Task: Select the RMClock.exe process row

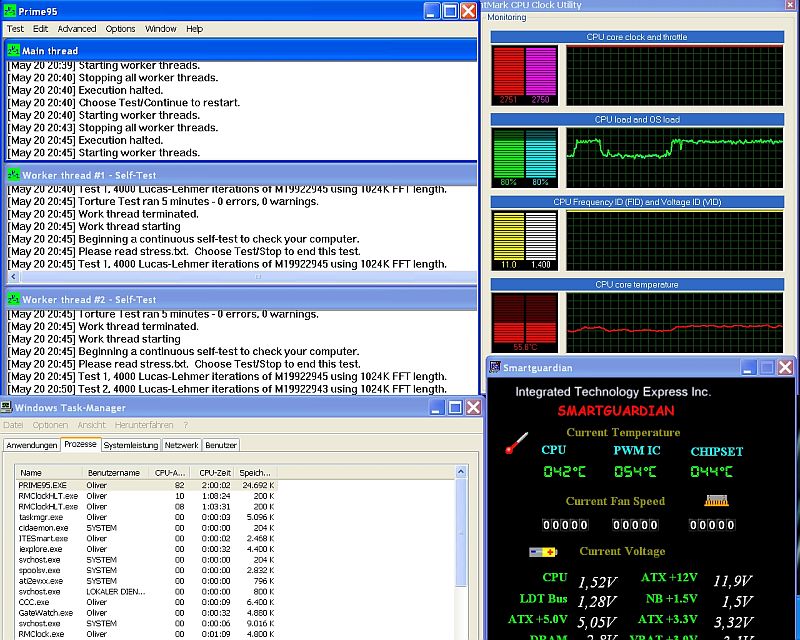Action: [147, 634]
